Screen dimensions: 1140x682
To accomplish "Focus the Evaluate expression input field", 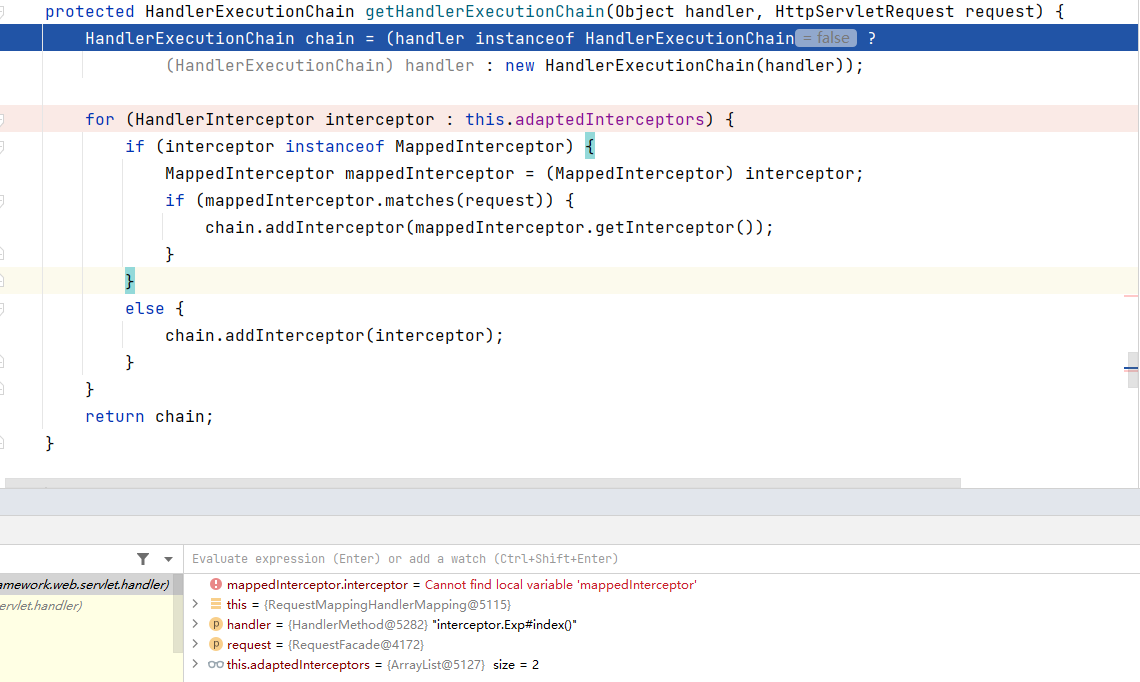I will point(600,559).
